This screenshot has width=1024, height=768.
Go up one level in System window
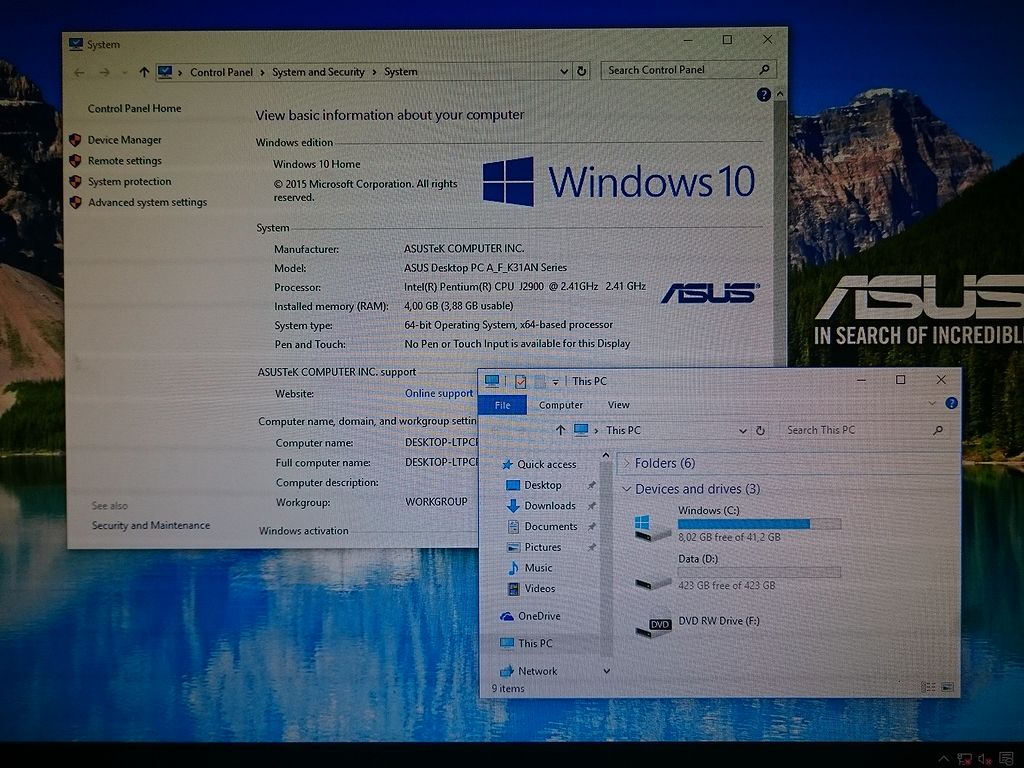(144, 72)
